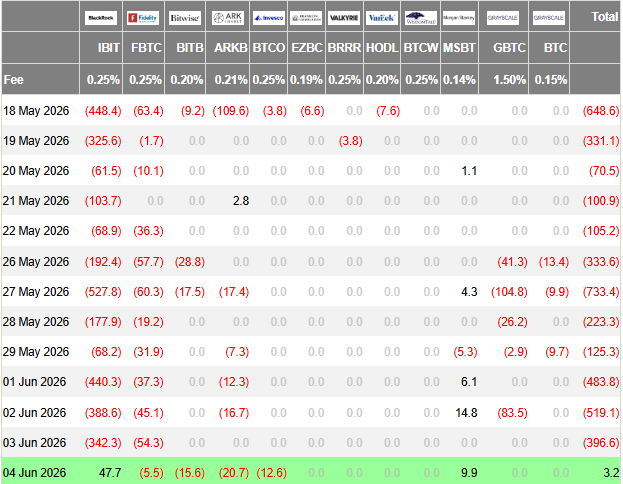The image size is (623, 484).
Task: Click the (109.6) ARKB value
Action: click(231, 110)
